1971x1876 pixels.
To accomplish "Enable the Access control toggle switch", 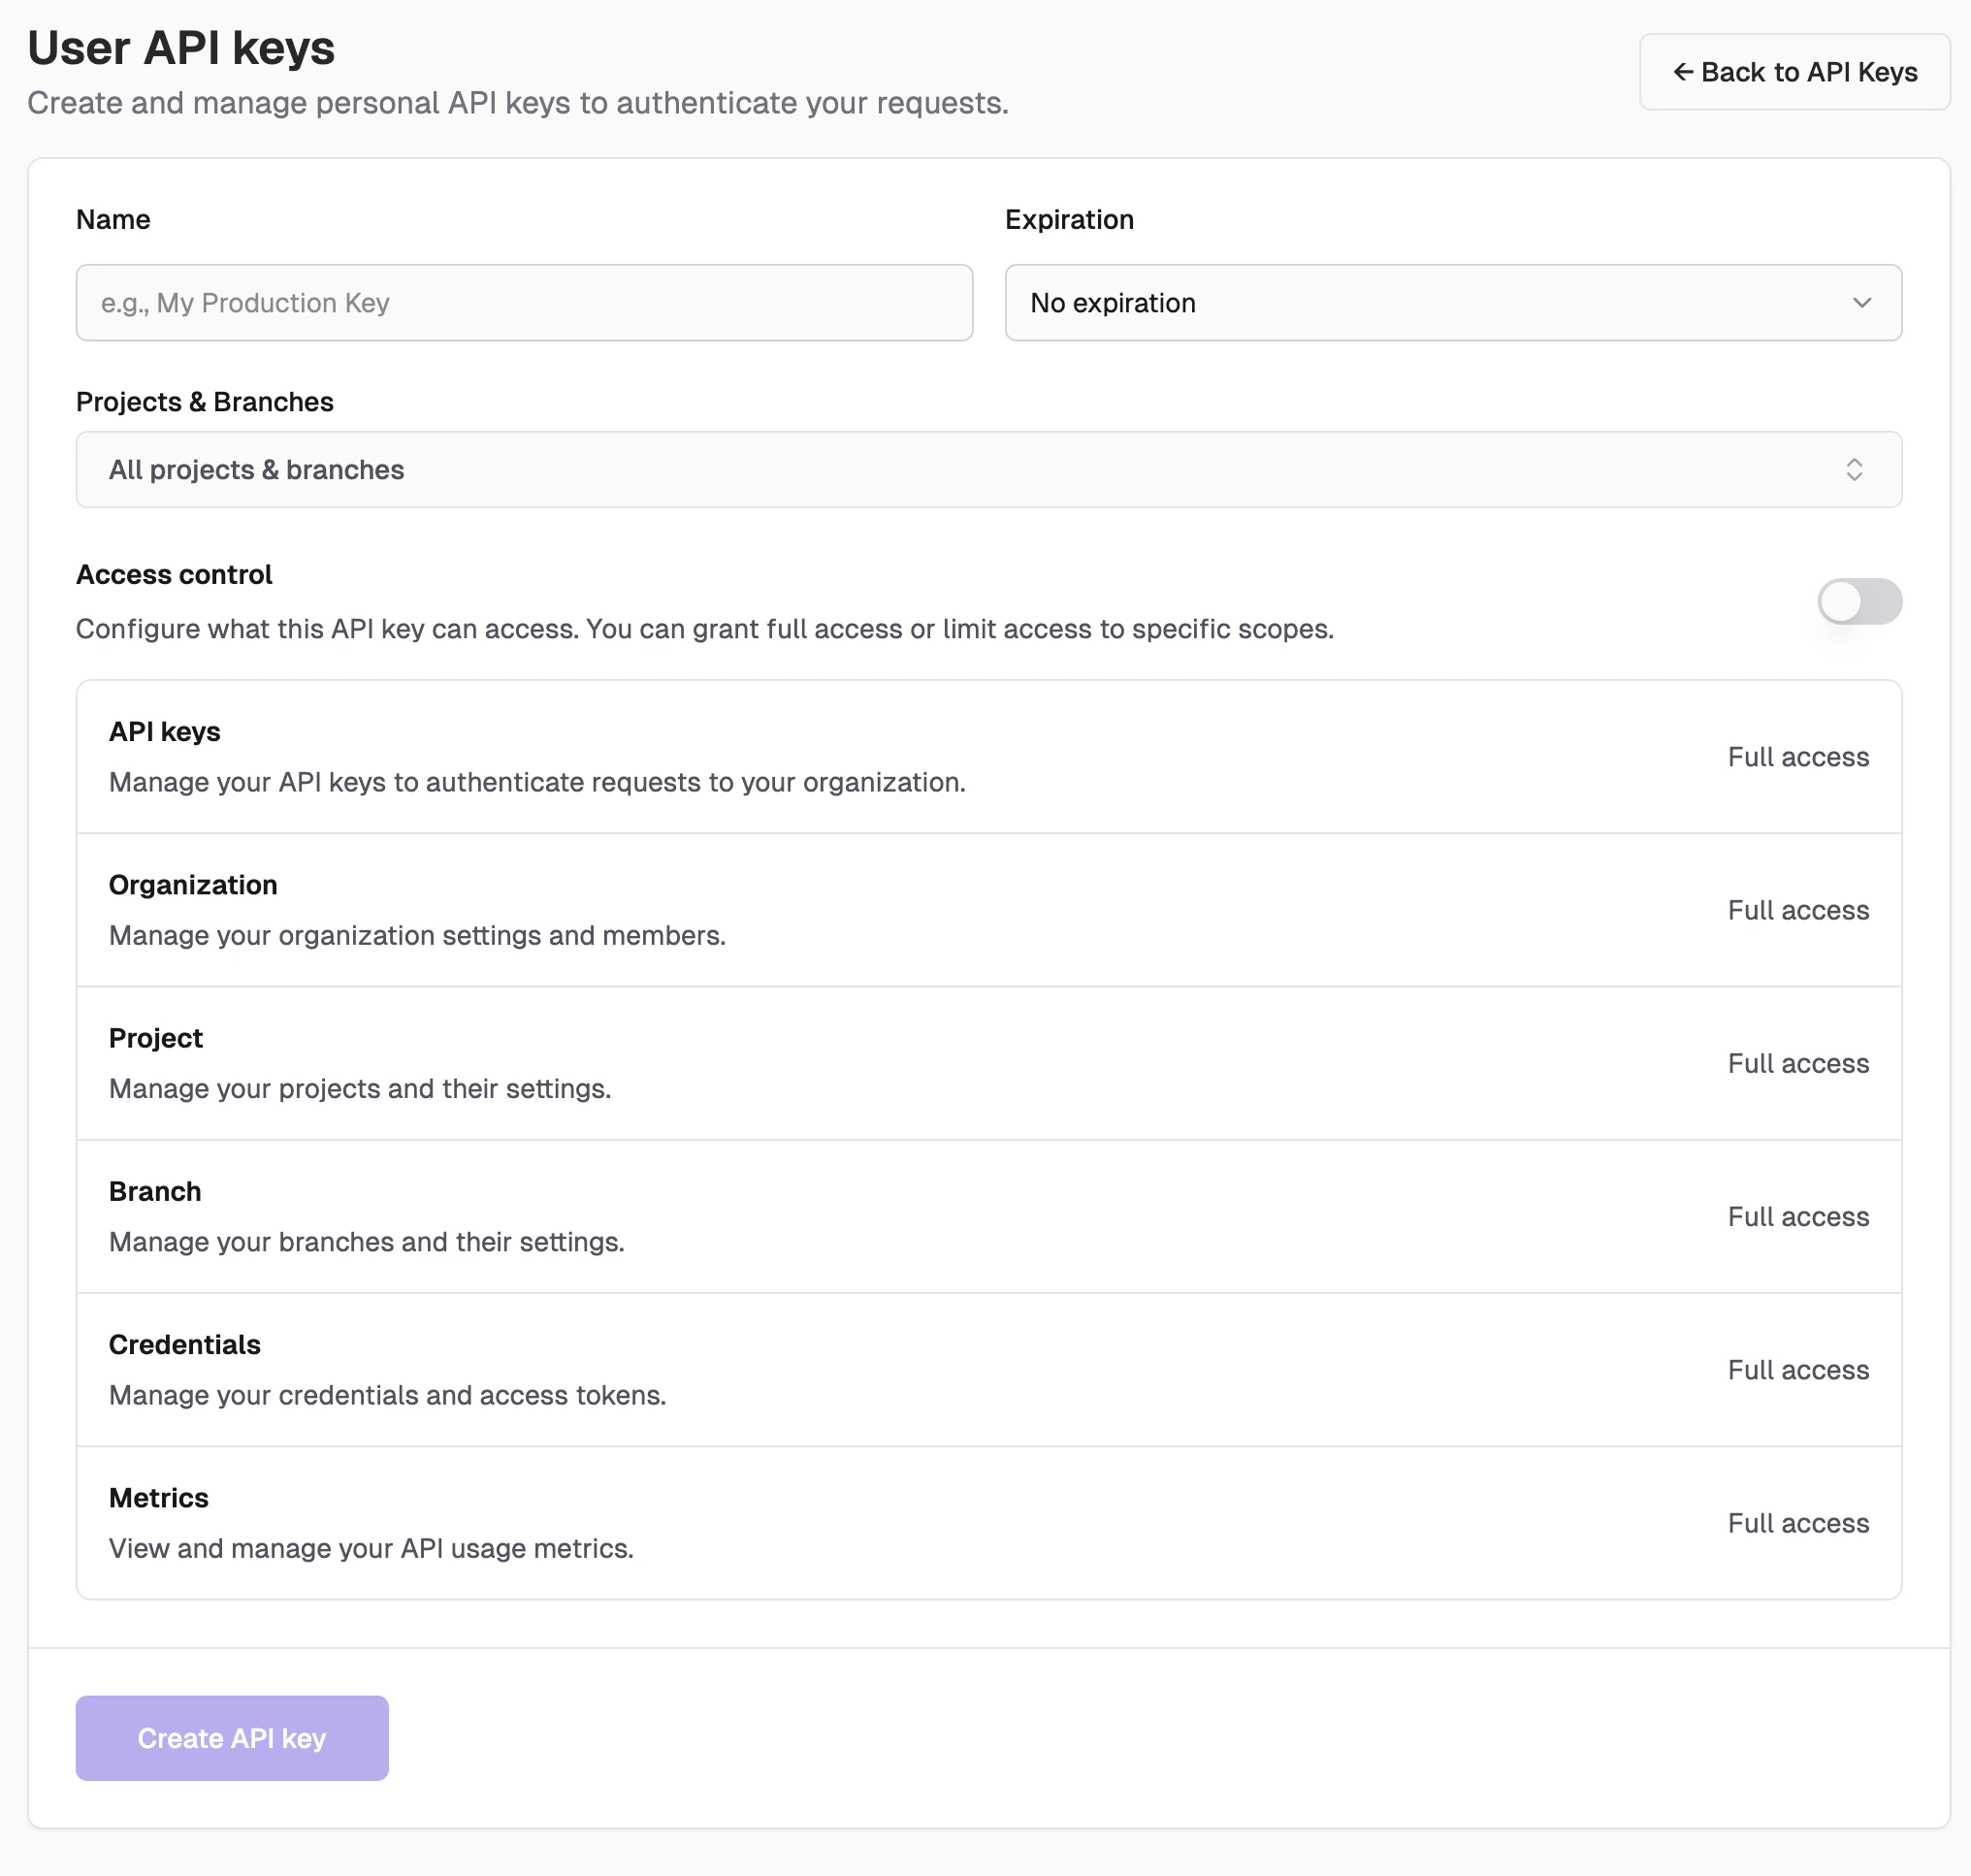I will click(x=1859, y=601).
